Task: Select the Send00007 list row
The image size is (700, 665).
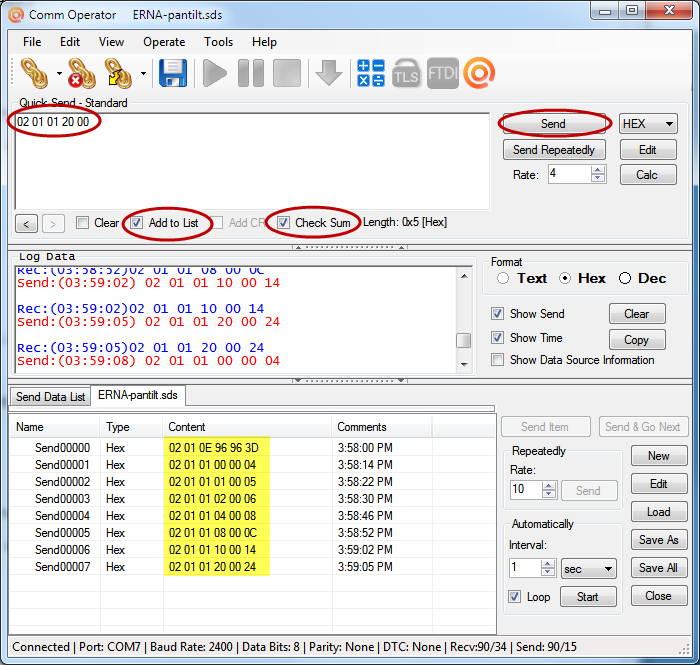Action: pyautogui.click(x=252, y=567)
